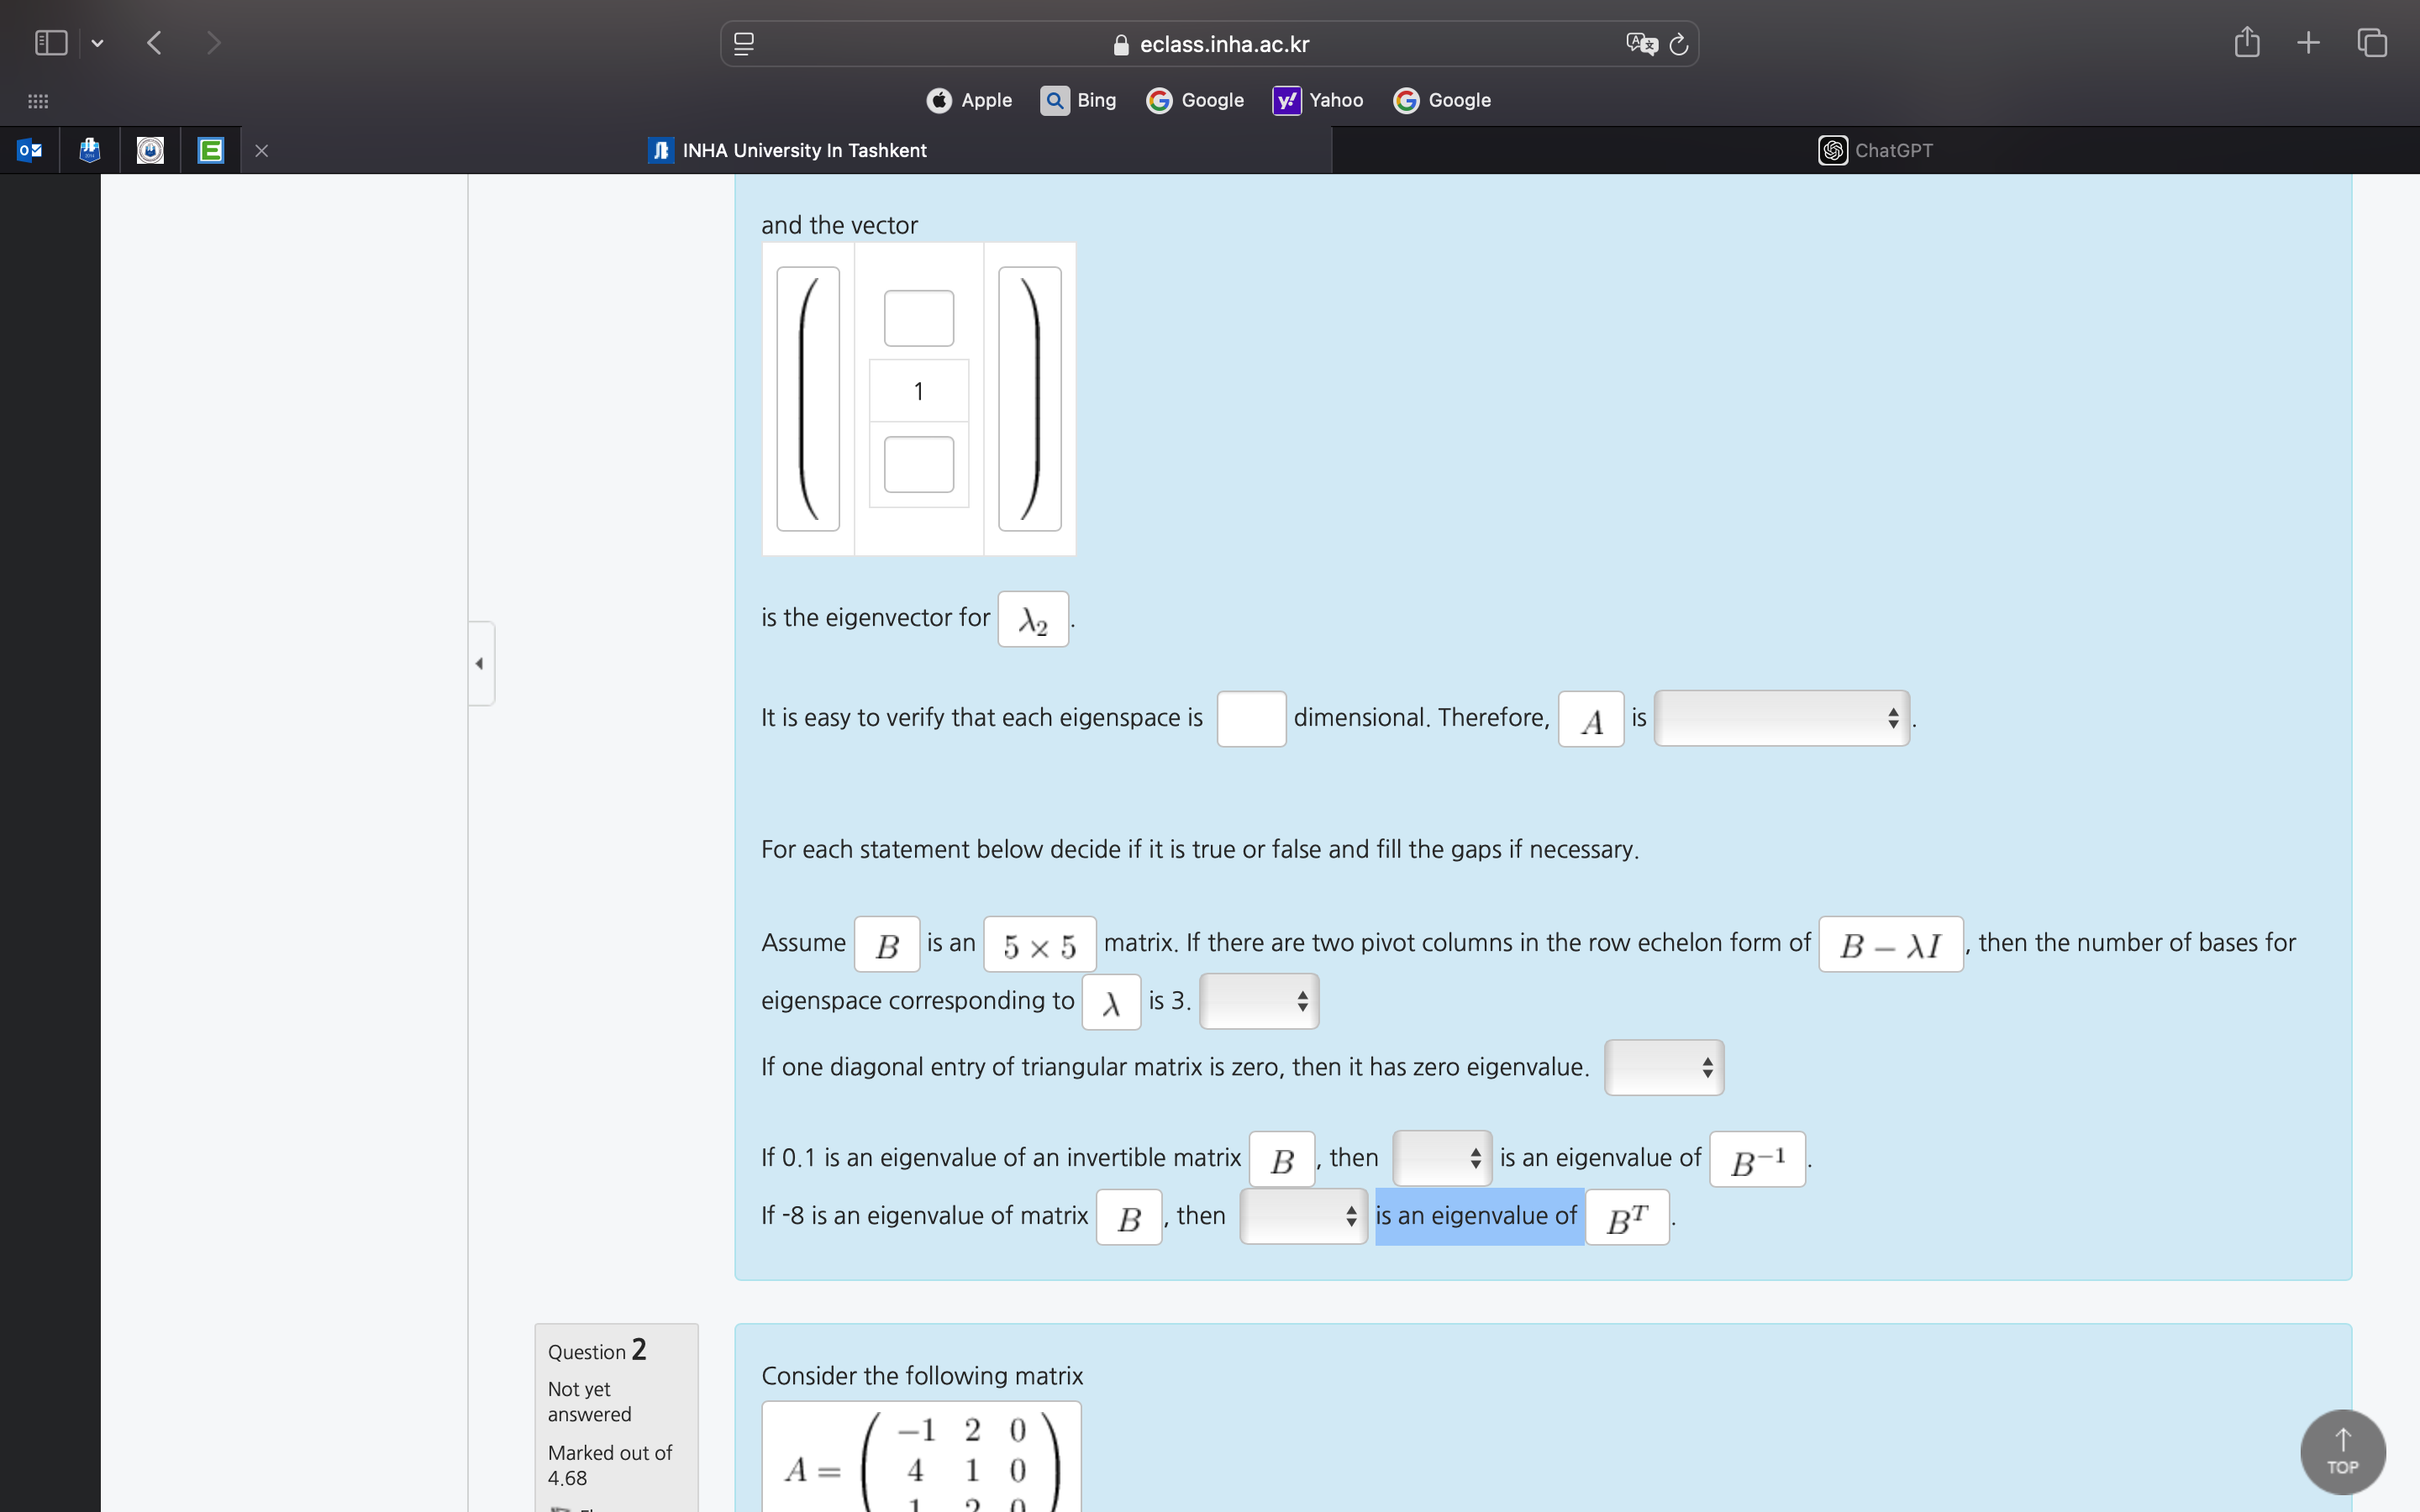Viewport: 2420px width, 1512px height.
Task: Open the reader/page menu icon in address bar
Action: coord(744,44)
